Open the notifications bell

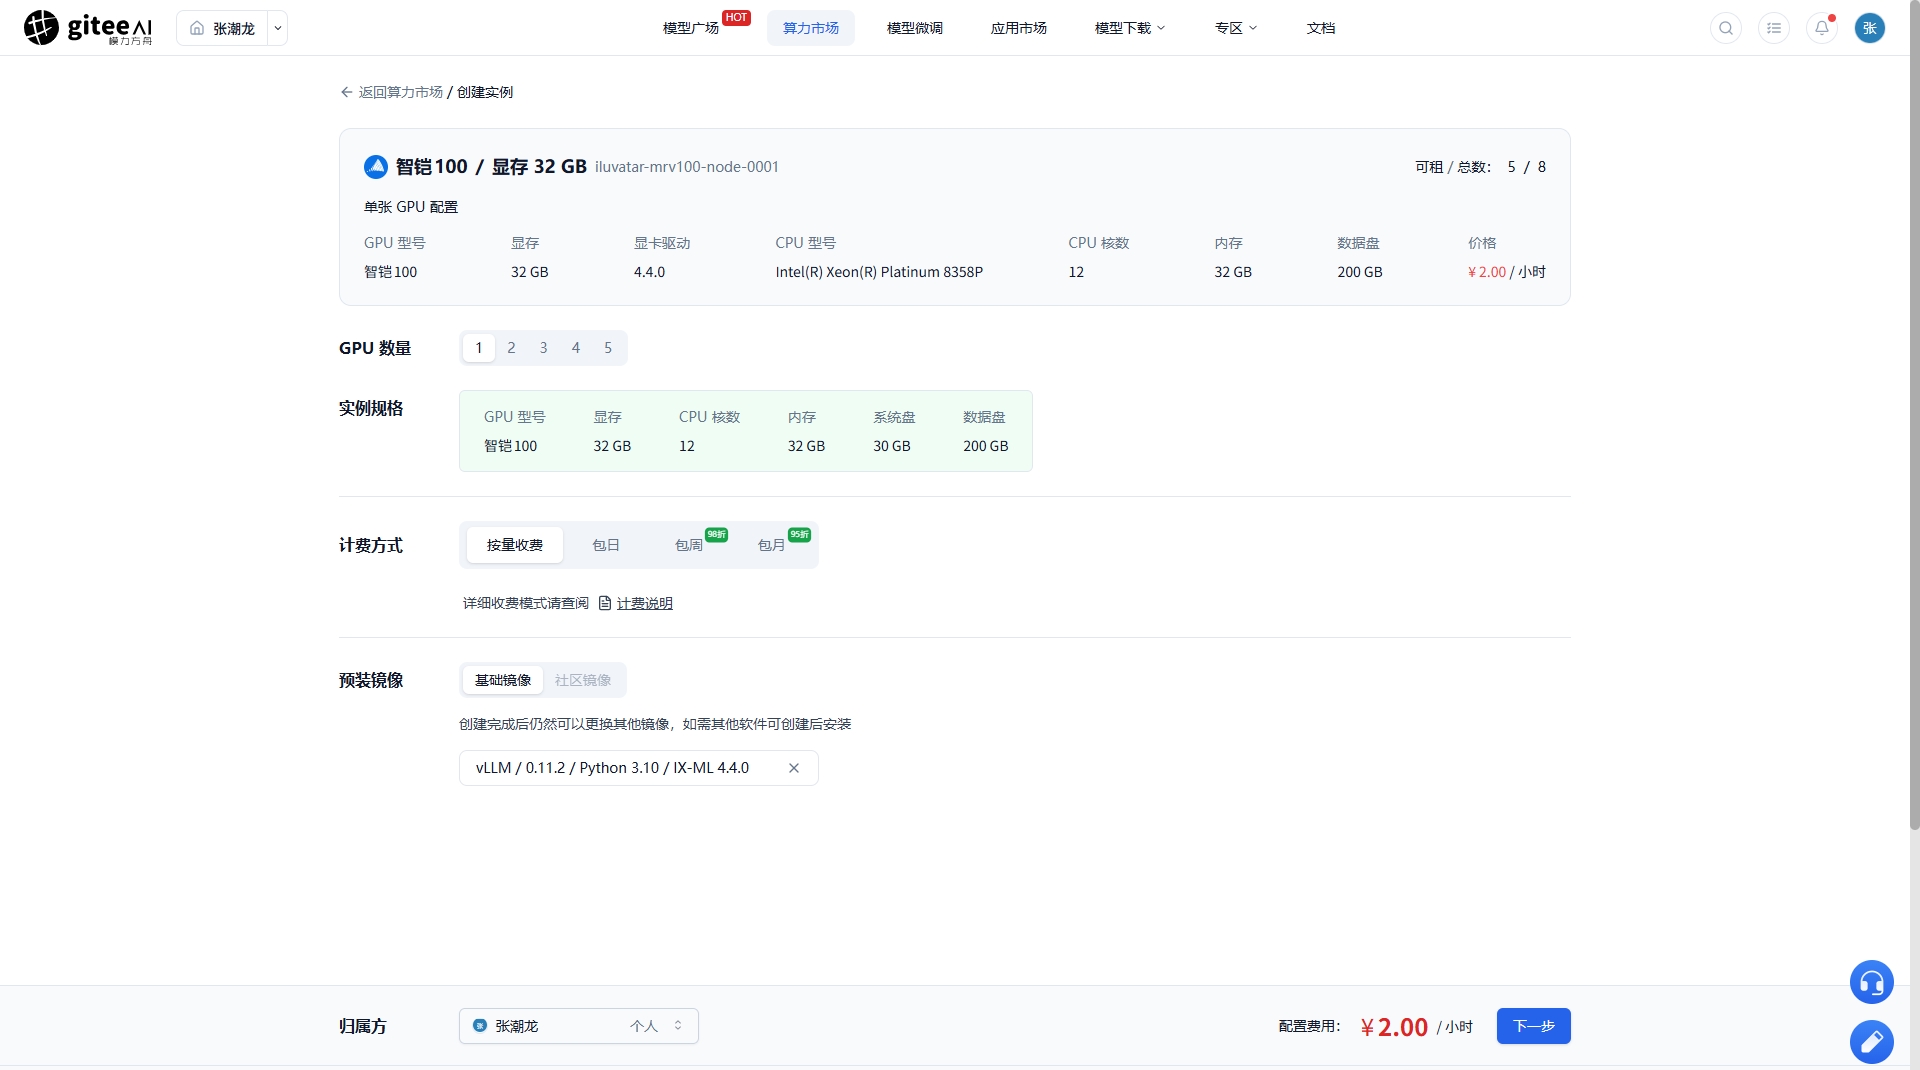click(x=1822, y=28)
